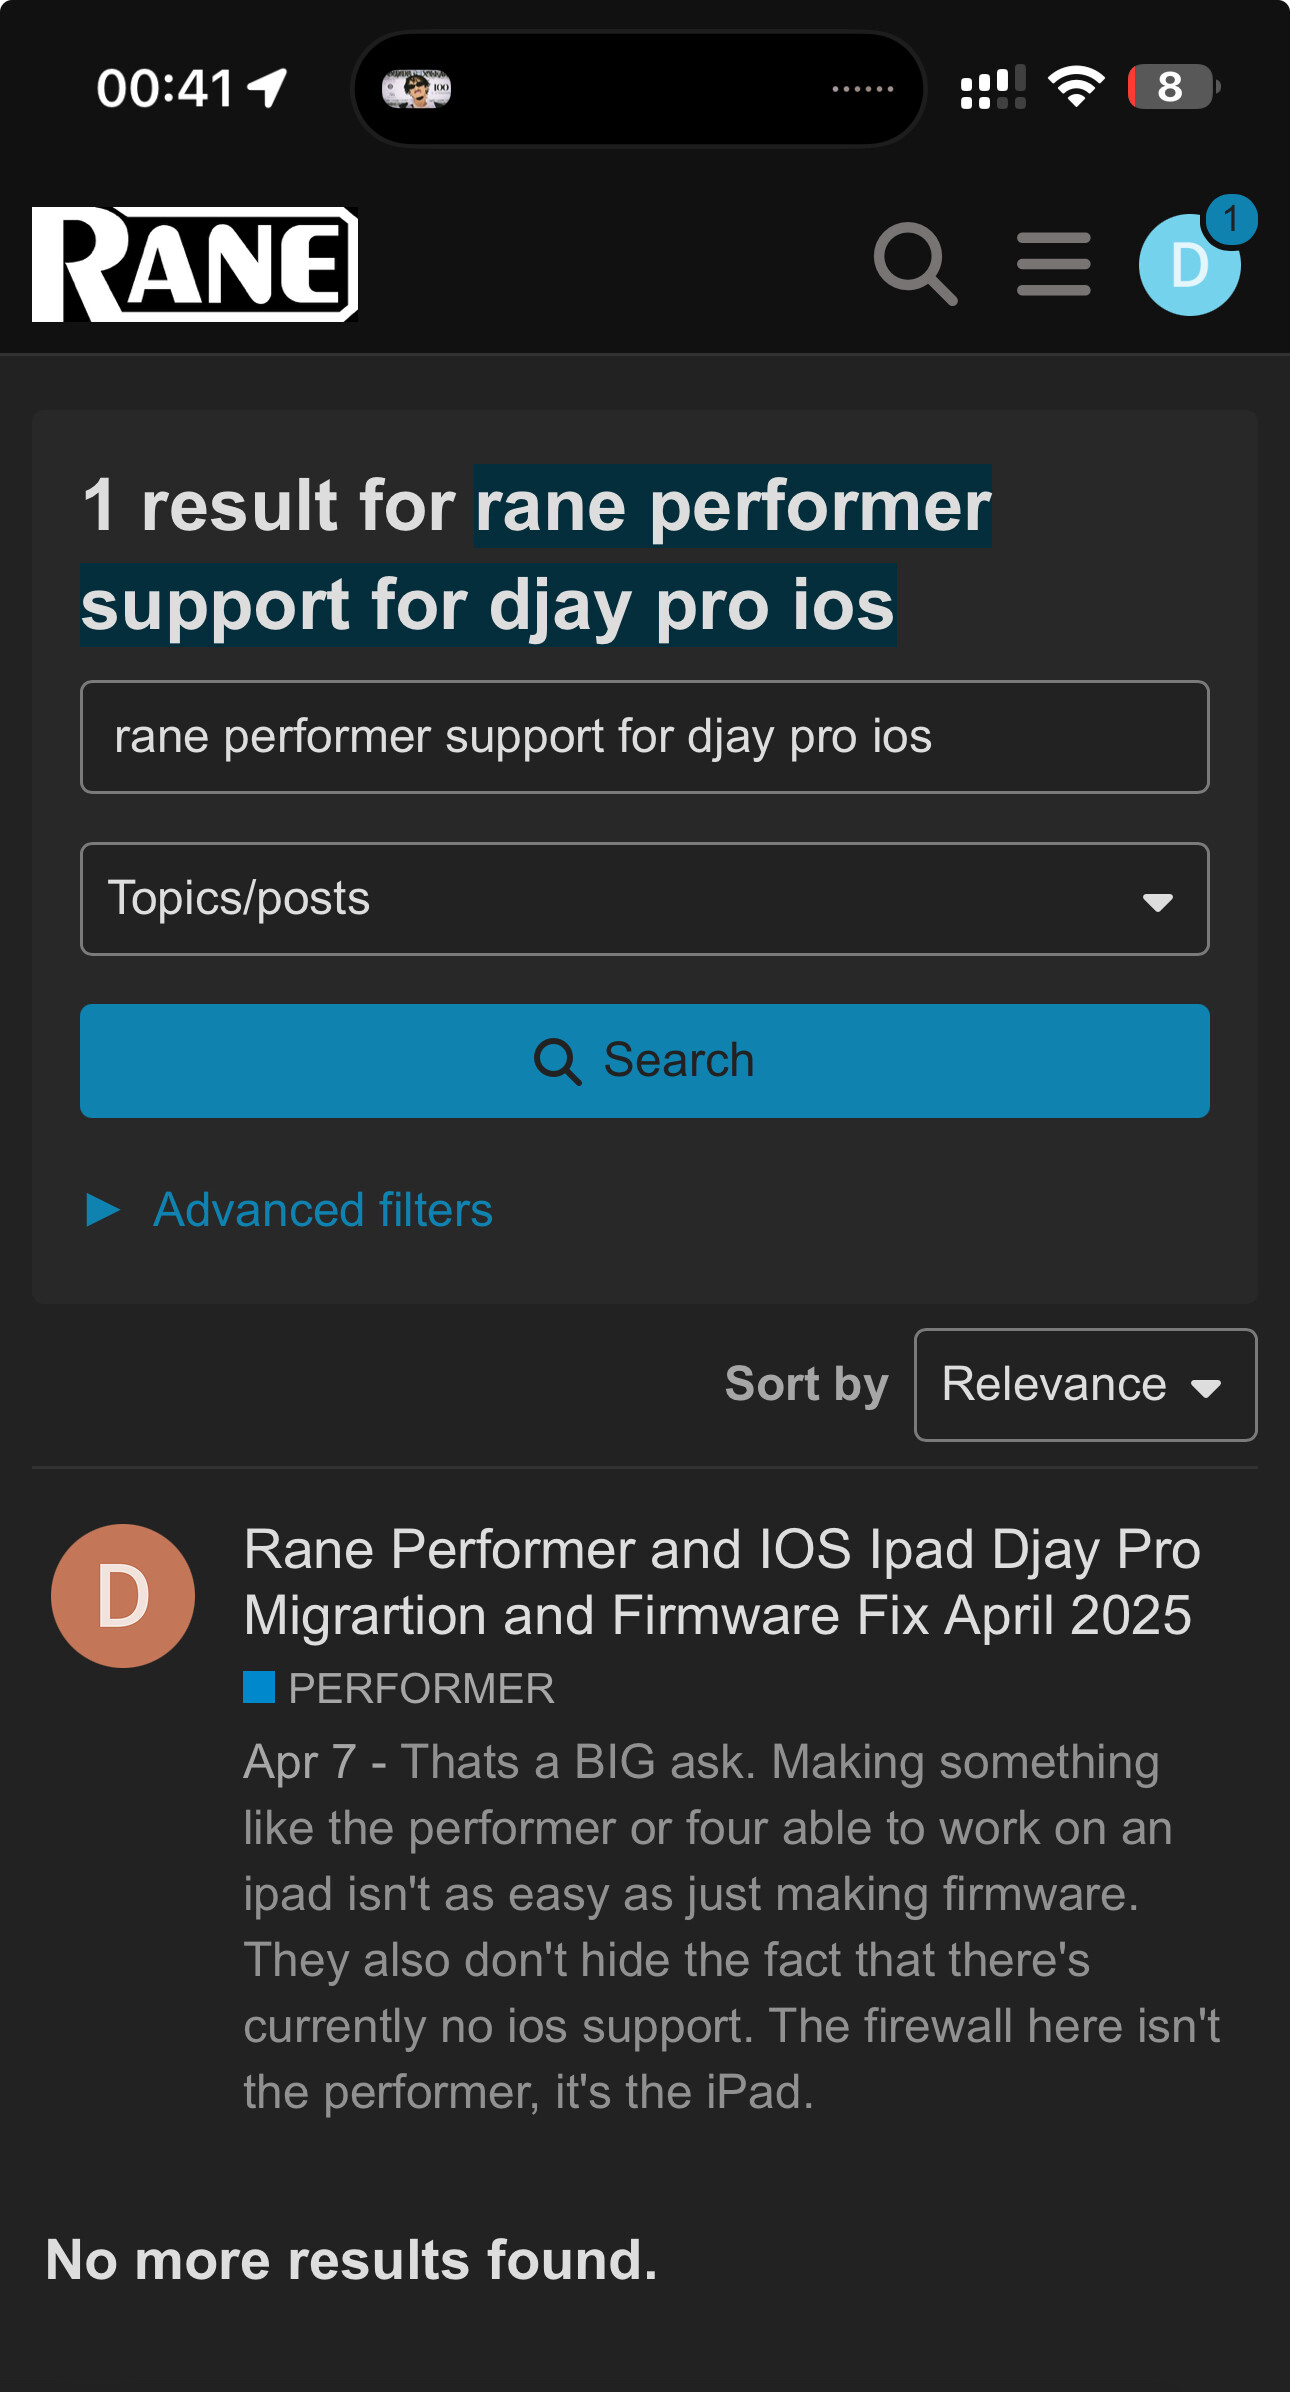
Task: Tap the now-playing thumbnail in Dynamic Island
Action: click(417, 89)
